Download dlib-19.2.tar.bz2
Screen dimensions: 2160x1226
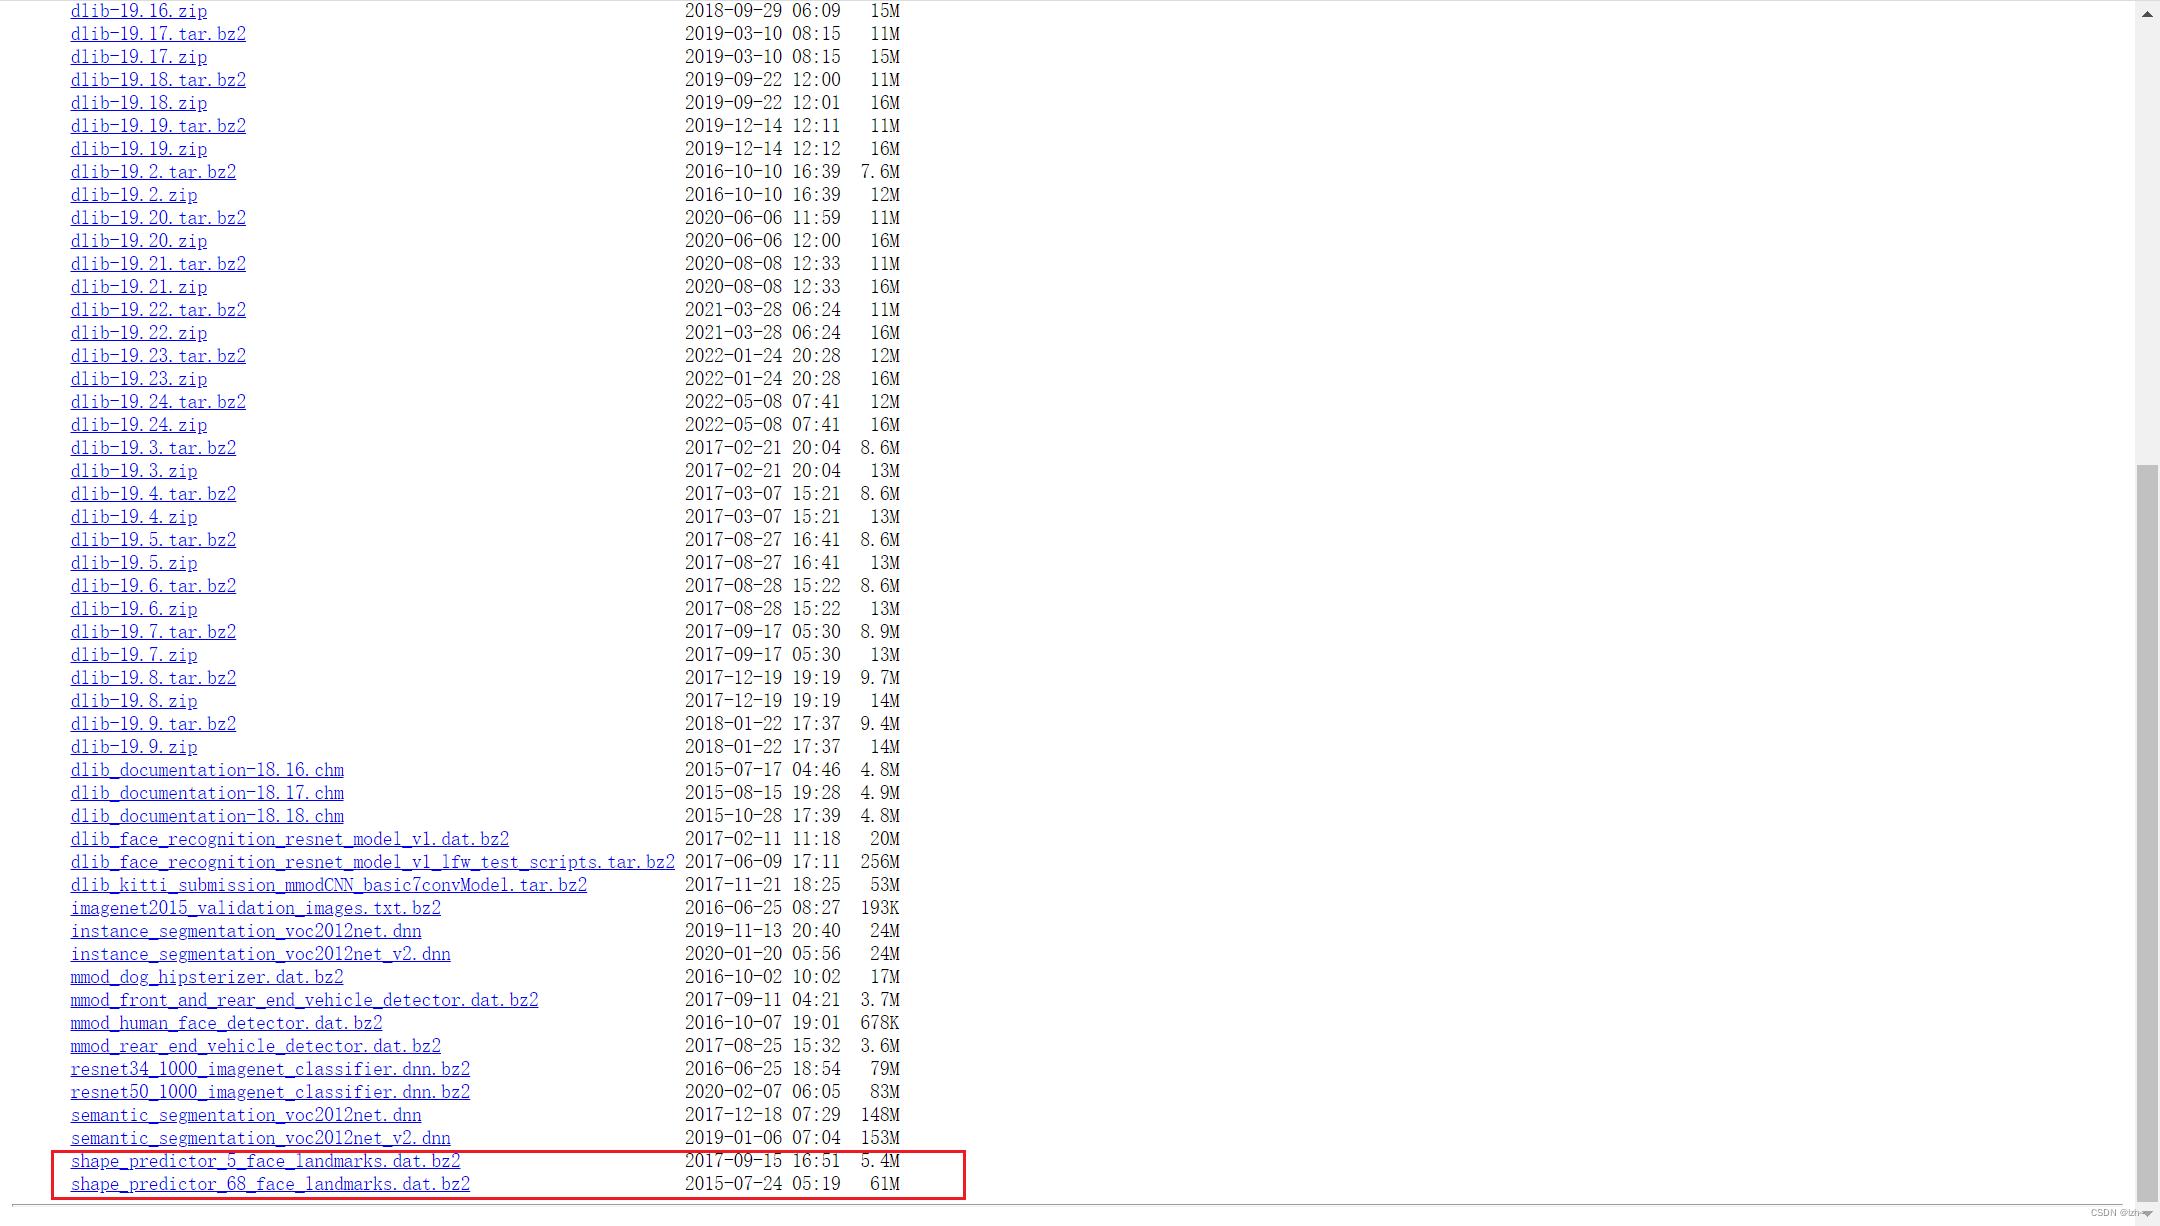click(x=153, y=172)
